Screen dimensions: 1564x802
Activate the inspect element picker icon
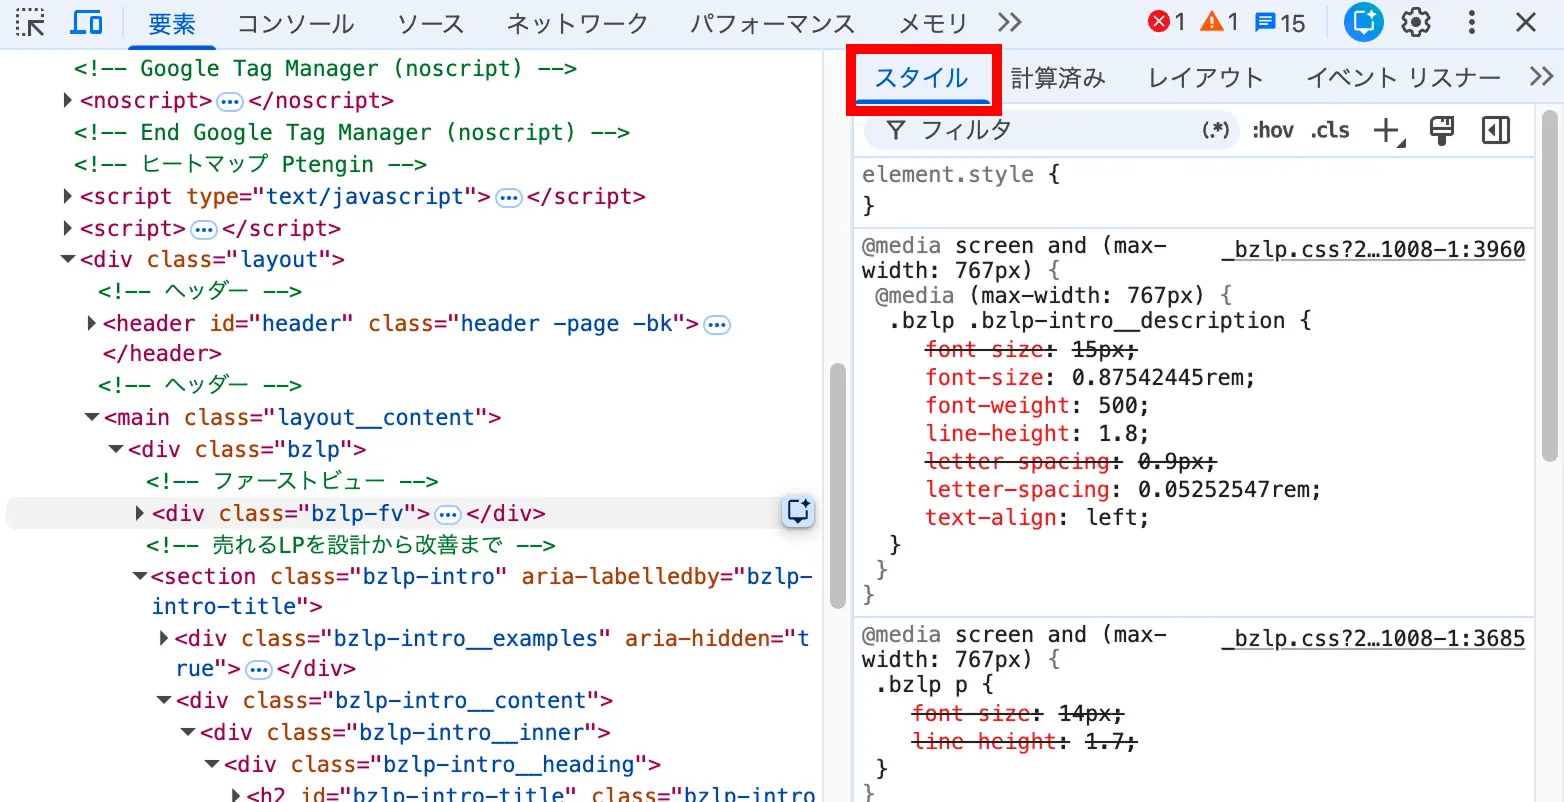pyautogui.click(x=31, y=22)
